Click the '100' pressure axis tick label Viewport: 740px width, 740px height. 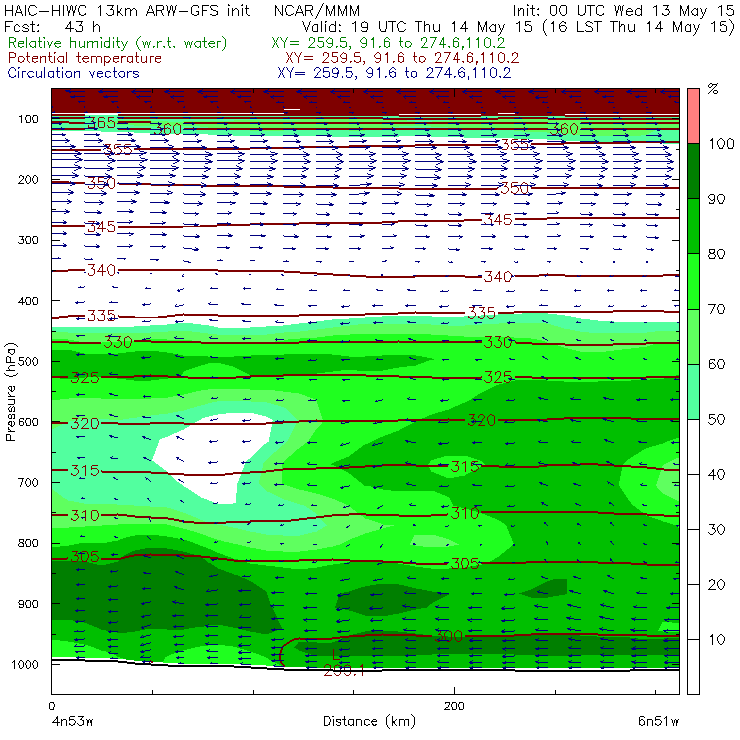(x=28, y=119)
